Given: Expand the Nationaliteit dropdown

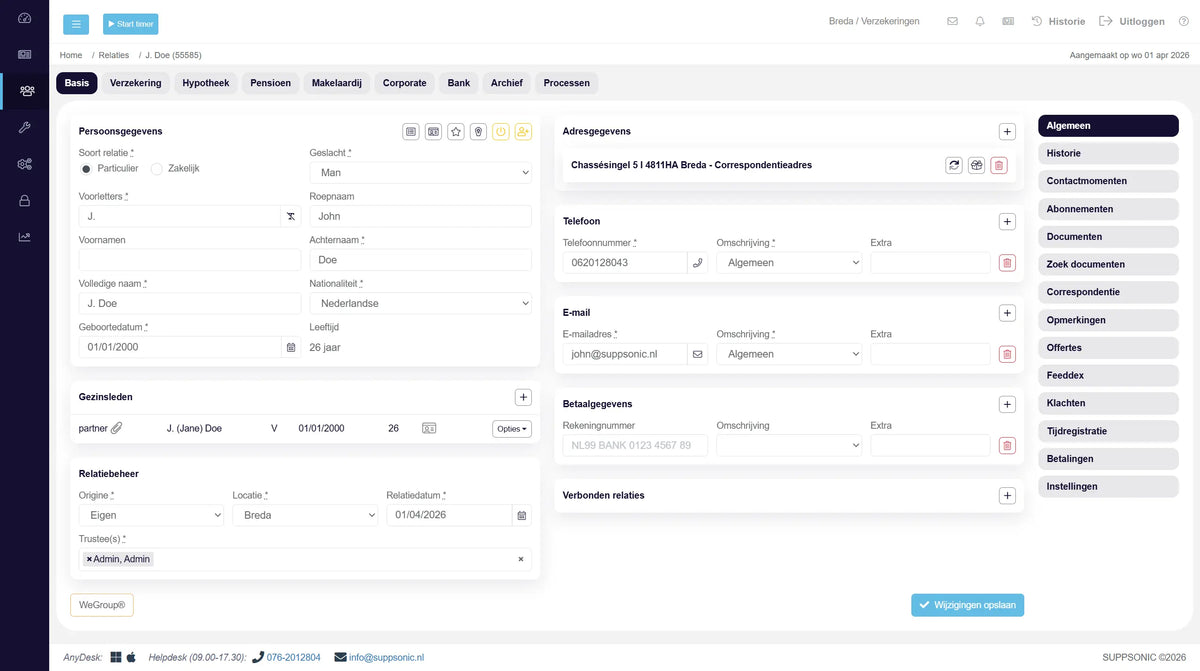Looking at the screenshot, I should (x=420, y=303).
